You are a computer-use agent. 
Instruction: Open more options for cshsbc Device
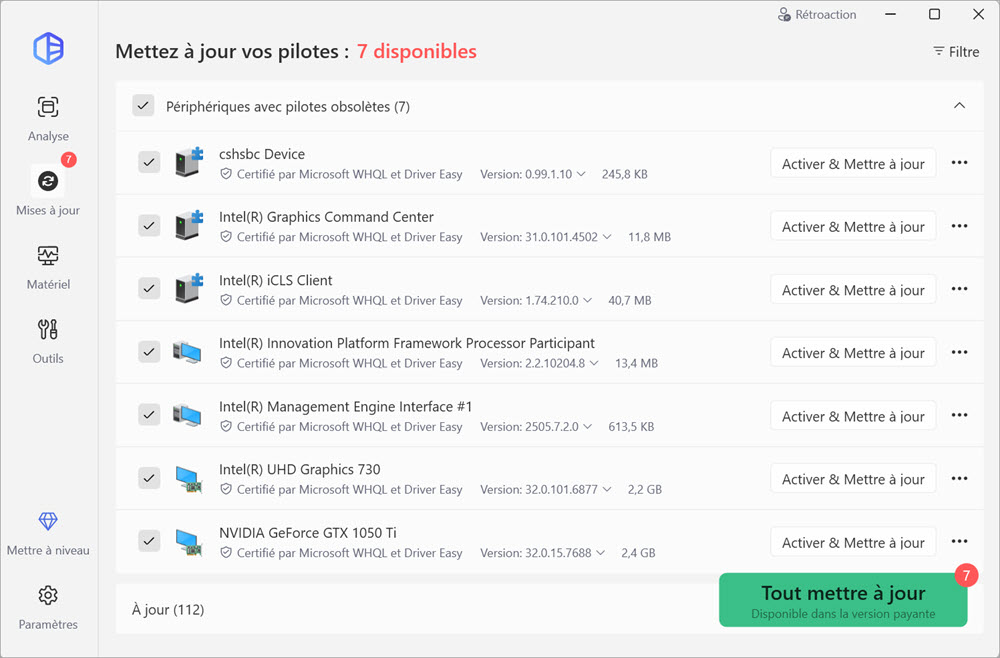pos(959,163)
